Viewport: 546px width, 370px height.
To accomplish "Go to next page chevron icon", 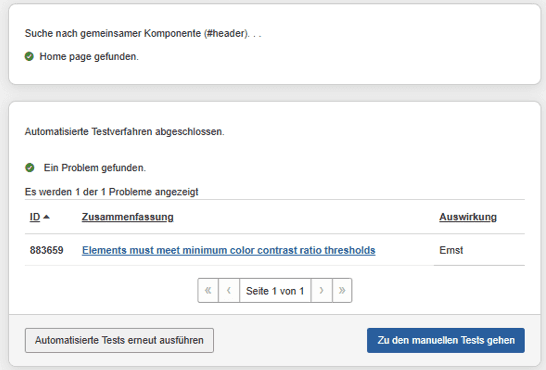I will pos(321,290).
